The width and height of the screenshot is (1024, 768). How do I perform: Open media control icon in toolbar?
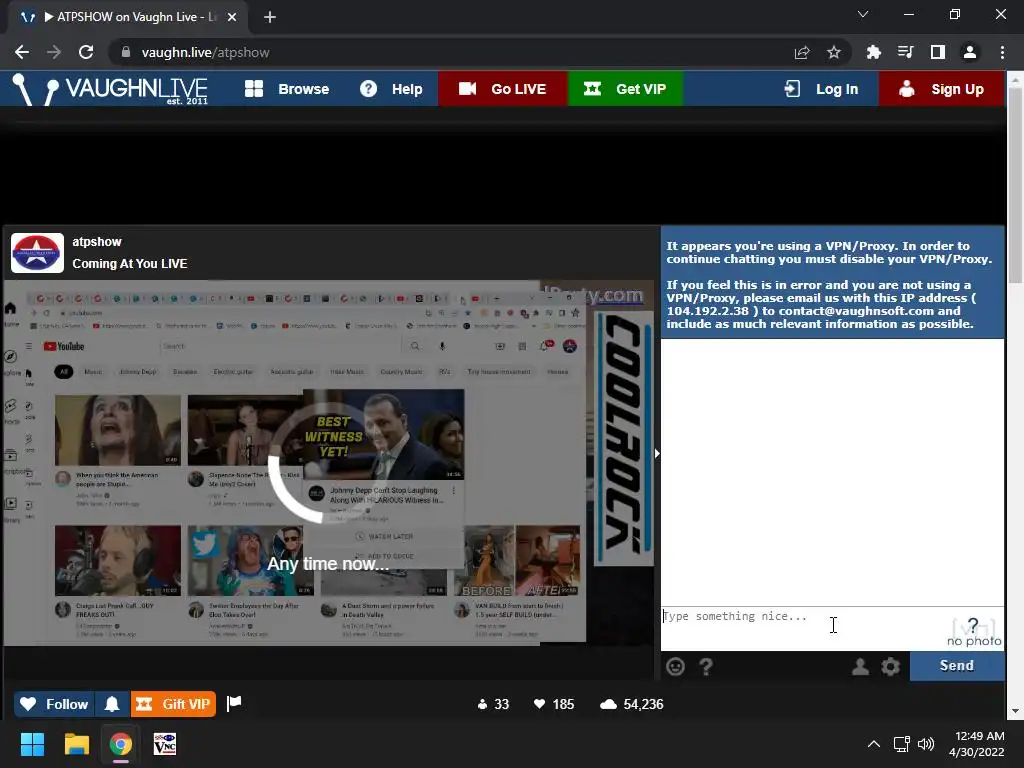click(x=905, y=52)
